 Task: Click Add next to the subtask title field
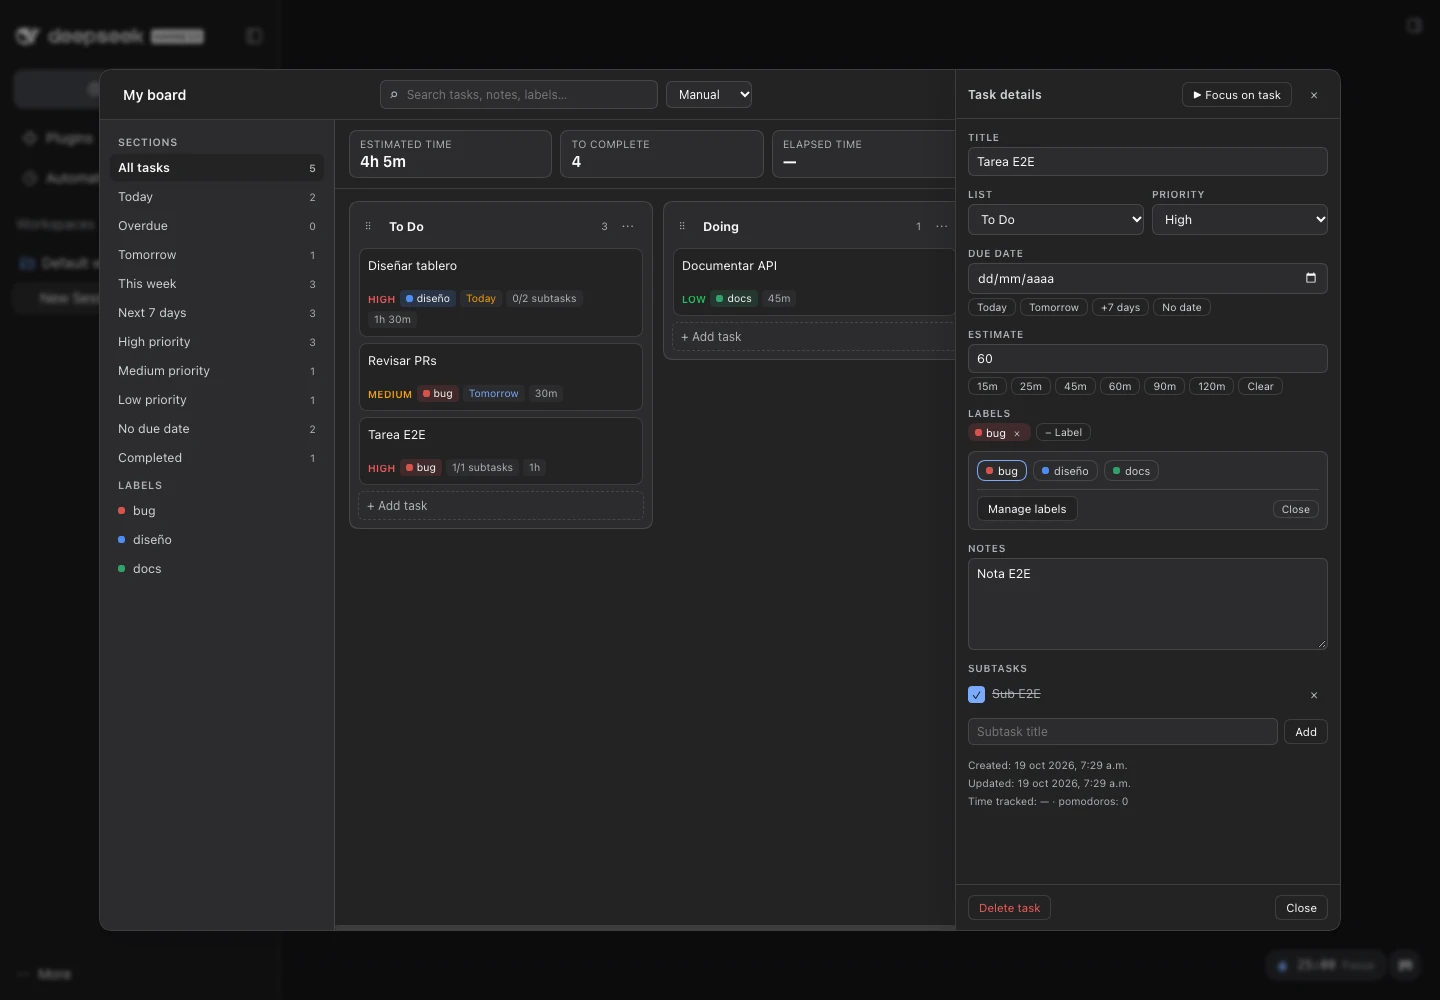1306,732
